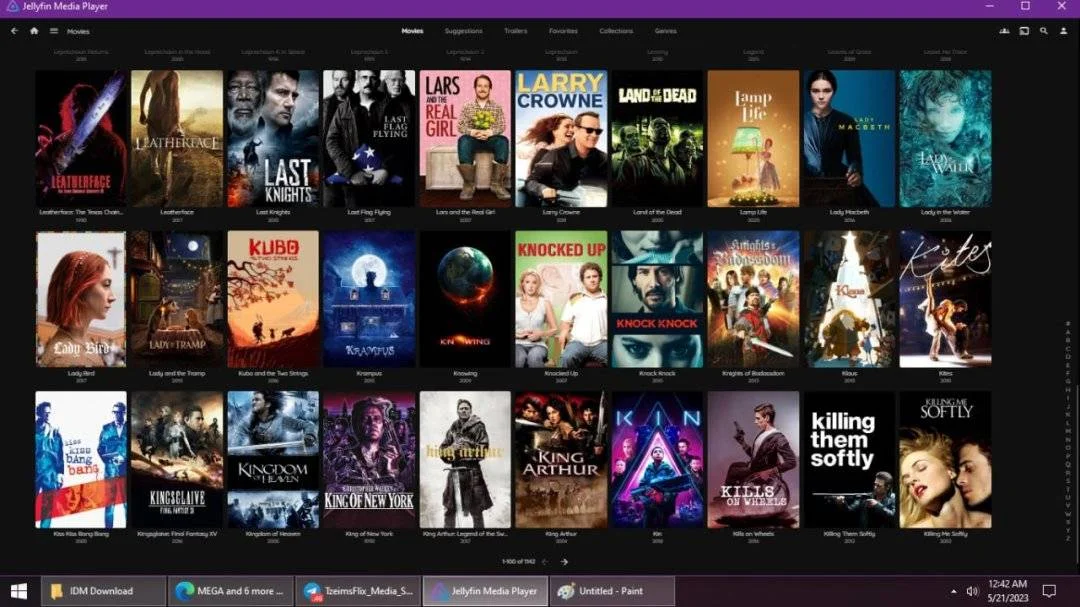Click the 'Knocked Up' title text
Screen dimensions: 1080x607
click(x=561, y=373)
